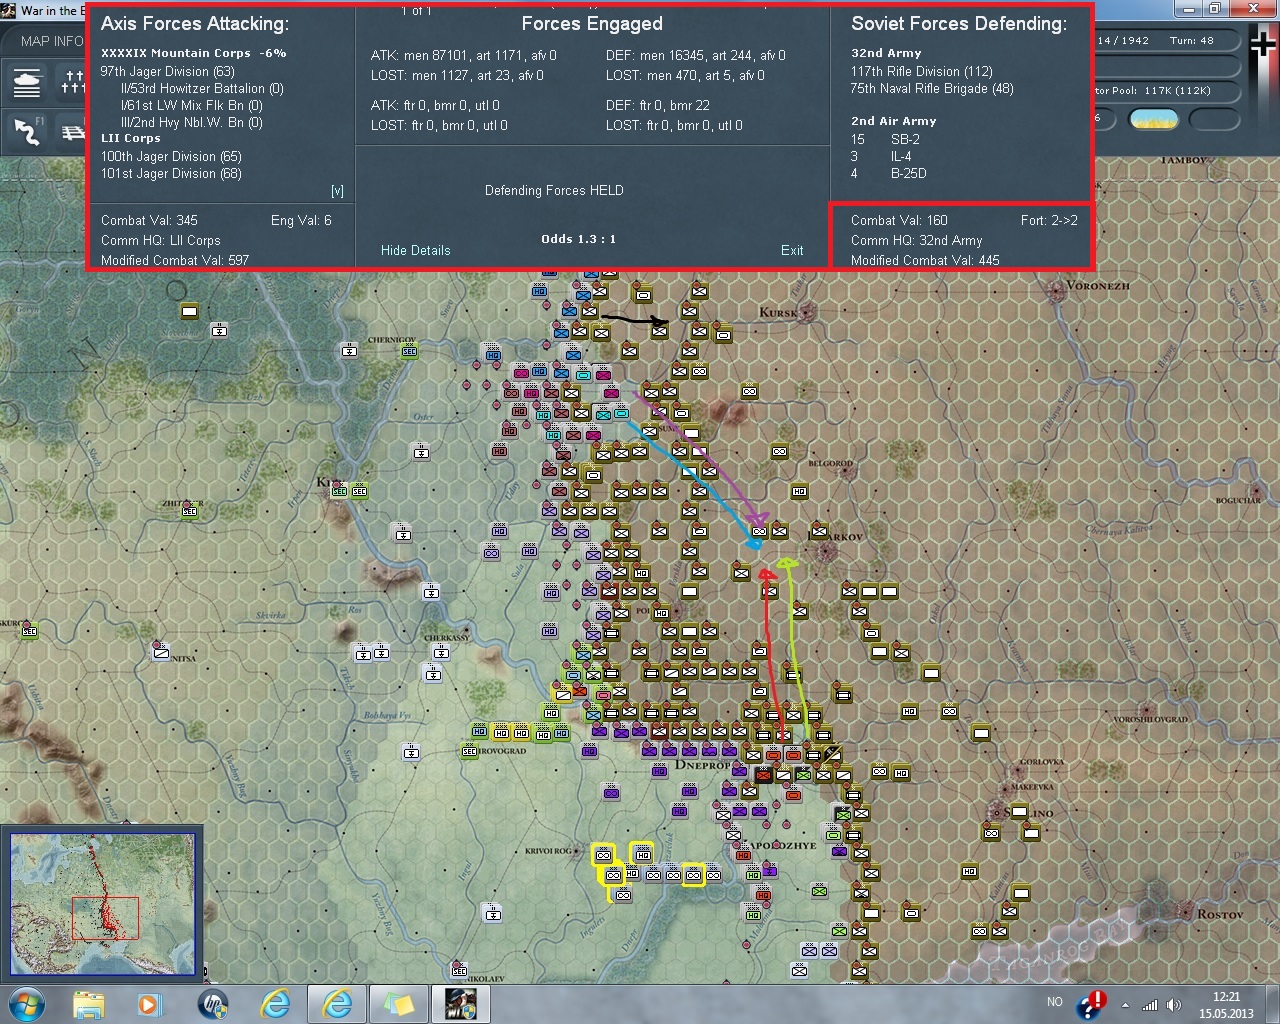Click the Odds 1.3 : 1 text
Image resolution: width=1280 pixels, height=1024 pixels.
(x=578, y=239)
